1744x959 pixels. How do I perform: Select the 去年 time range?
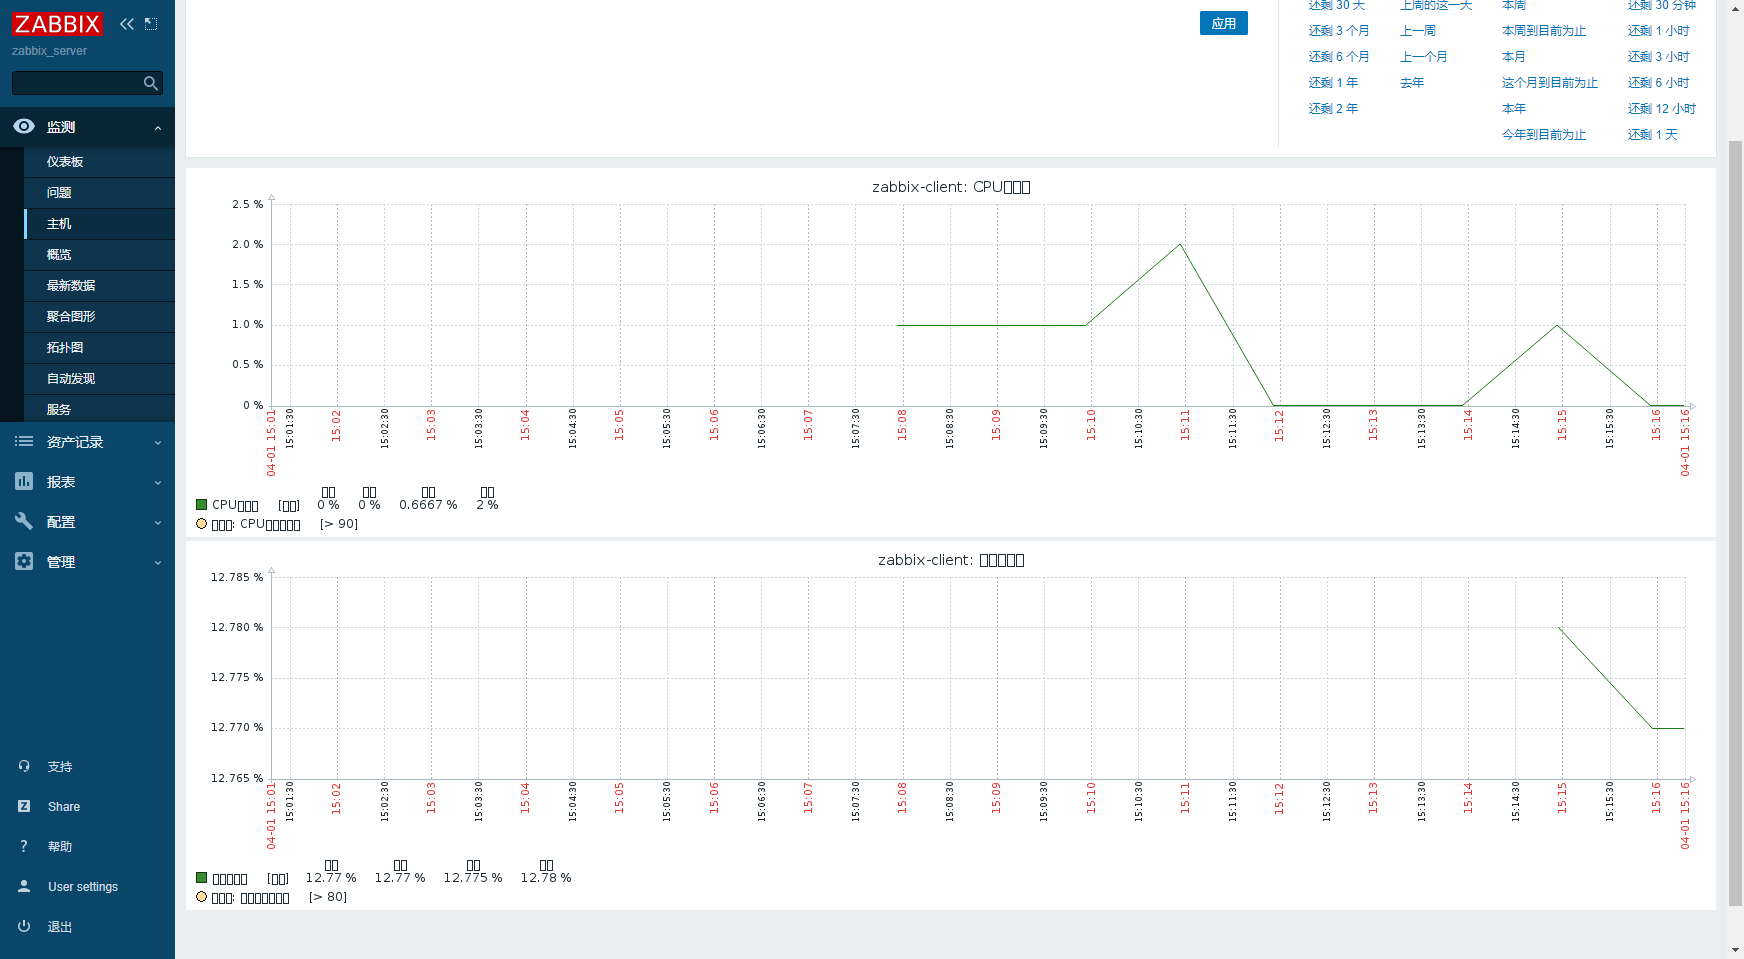(x=1412, y=83)
